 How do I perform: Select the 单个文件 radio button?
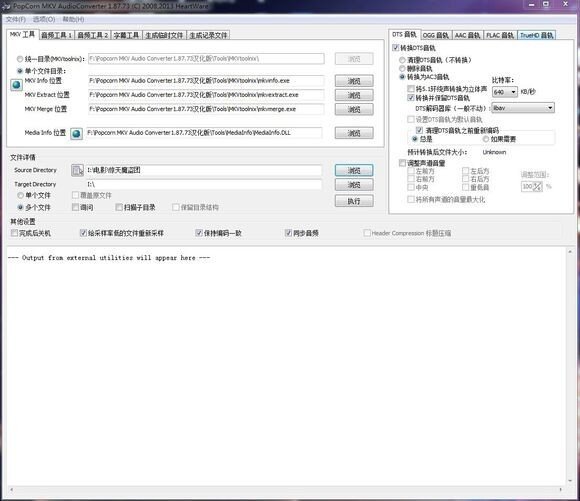pyautogui.click(x=21, y=195)
